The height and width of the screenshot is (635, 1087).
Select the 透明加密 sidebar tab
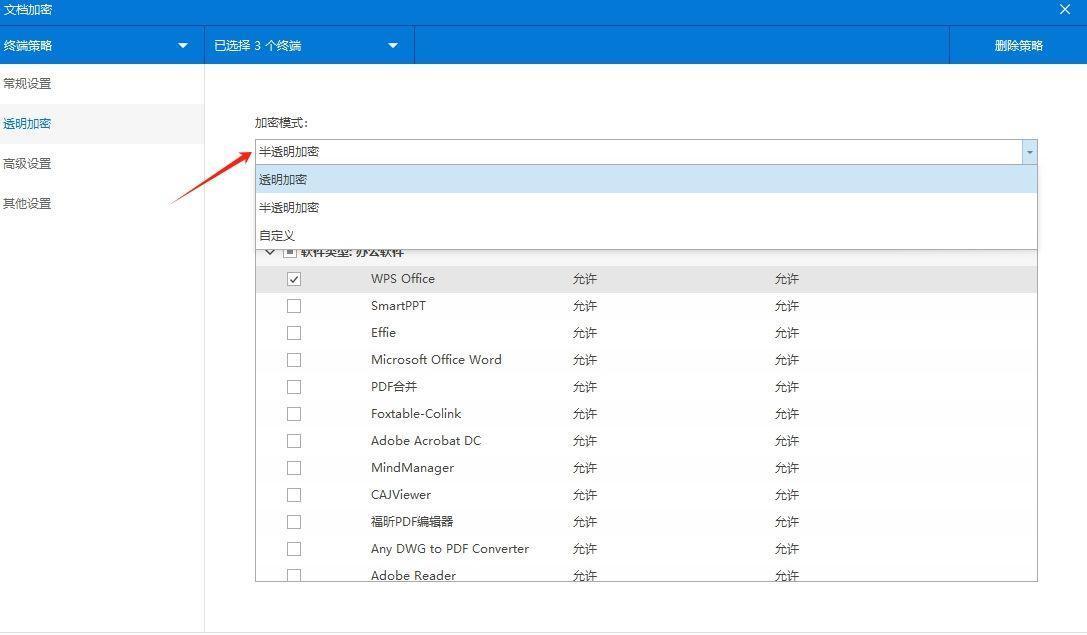[x=28, y=124]
